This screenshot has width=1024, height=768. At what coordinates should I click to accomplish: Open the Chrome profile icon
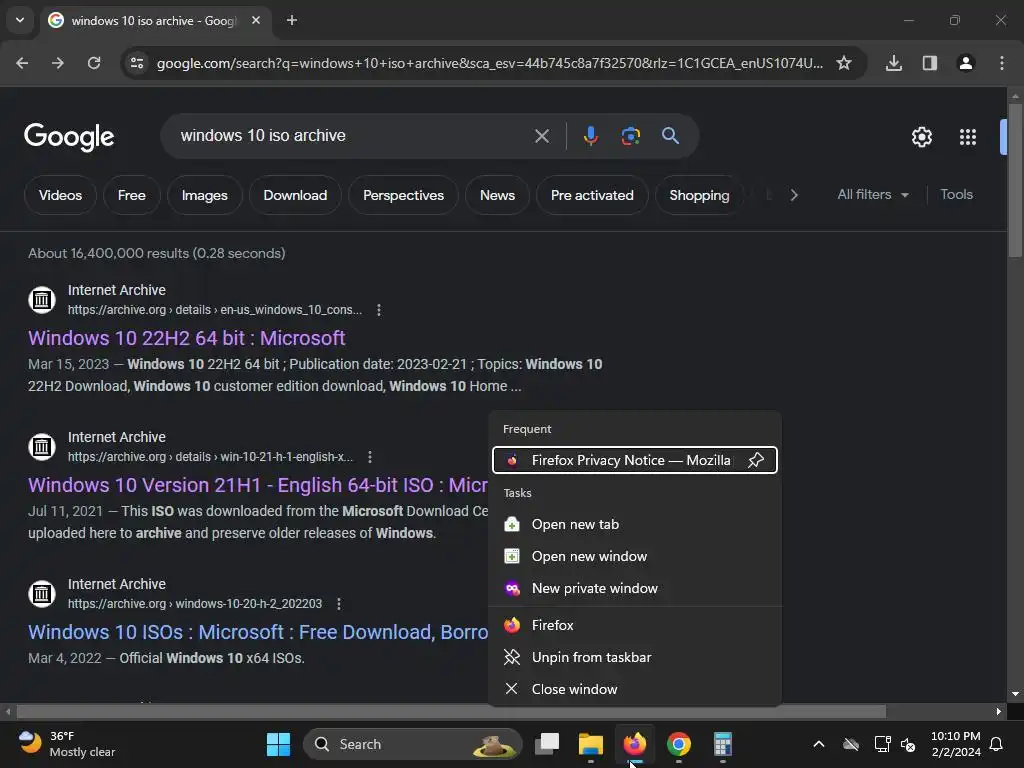[965, 63]
